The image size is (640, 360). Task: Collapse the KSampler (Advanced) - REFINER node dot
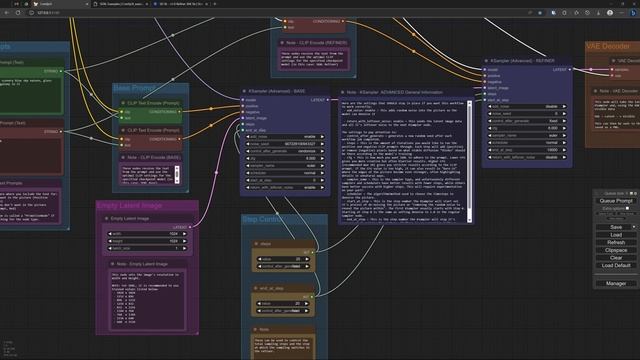[486, 61]
